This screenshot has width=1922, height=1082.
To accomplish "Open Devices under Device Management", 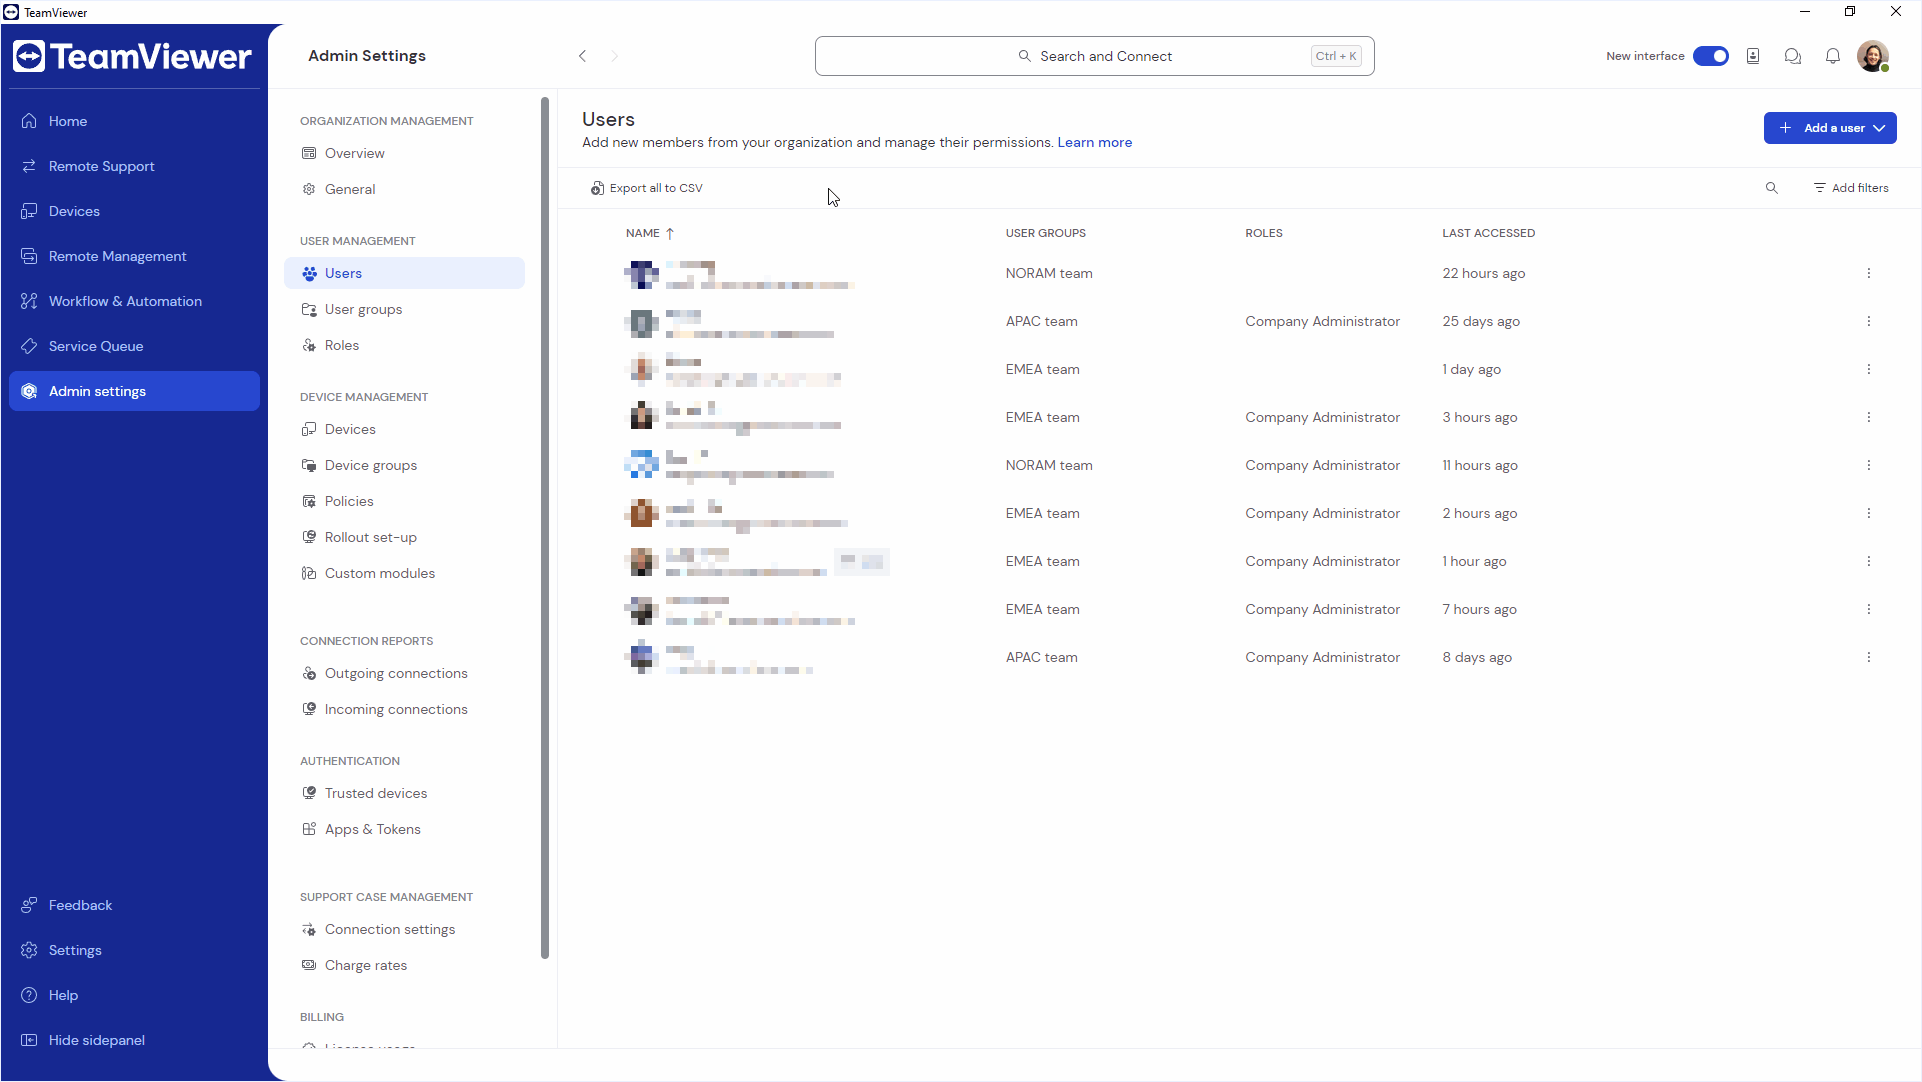I will coord(404,429).
